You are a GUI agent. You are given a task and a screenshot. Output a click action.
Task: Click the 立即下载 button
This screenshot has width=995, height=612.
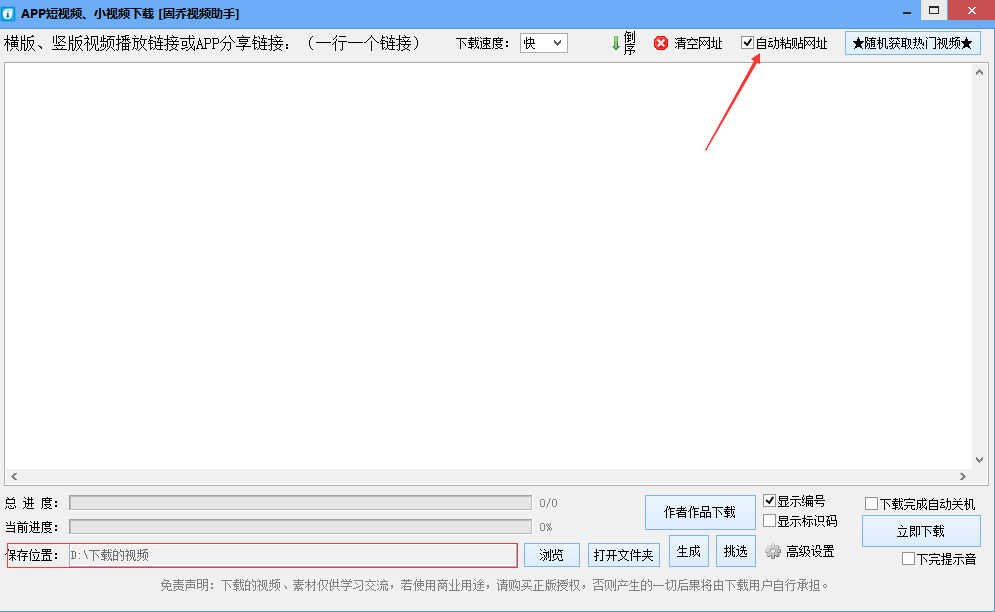(921, 531)
